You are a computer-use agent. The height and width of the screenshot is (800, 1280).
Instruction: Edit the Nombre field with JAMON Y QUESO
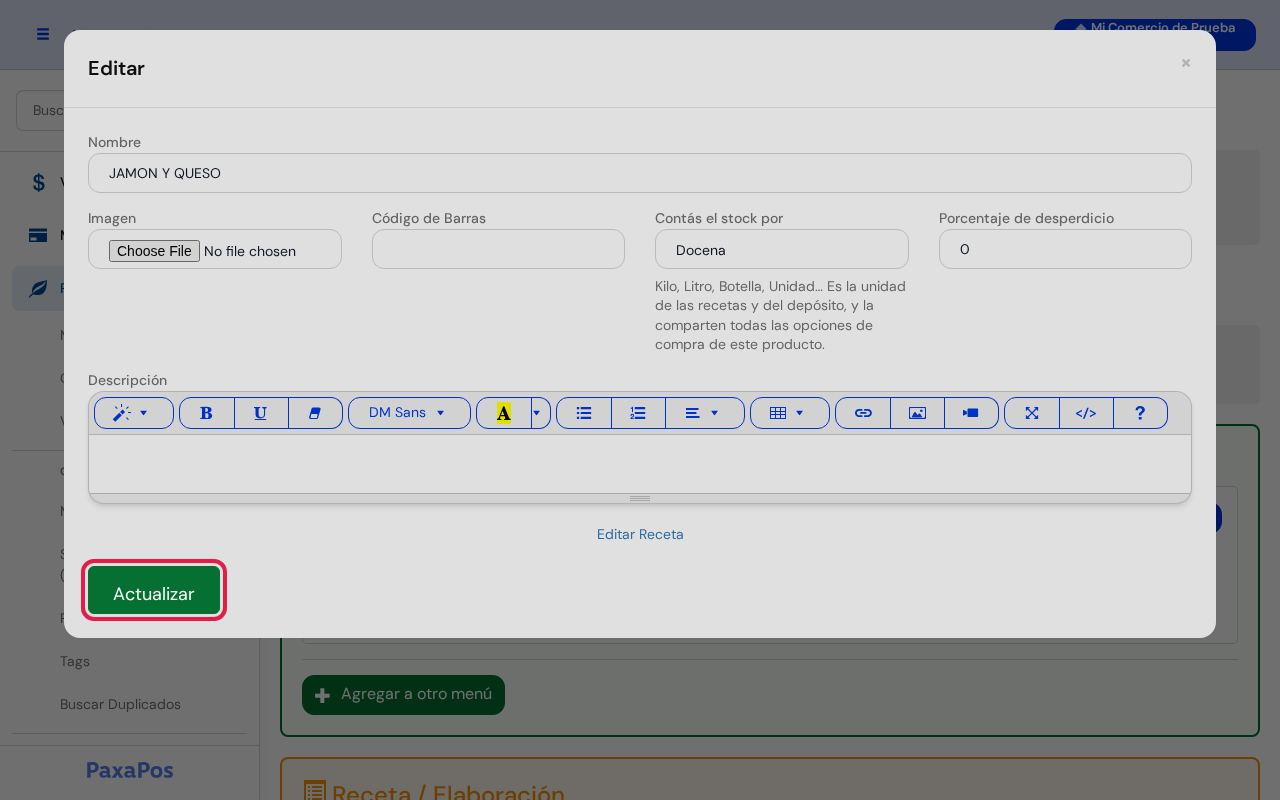coord(640,173)
